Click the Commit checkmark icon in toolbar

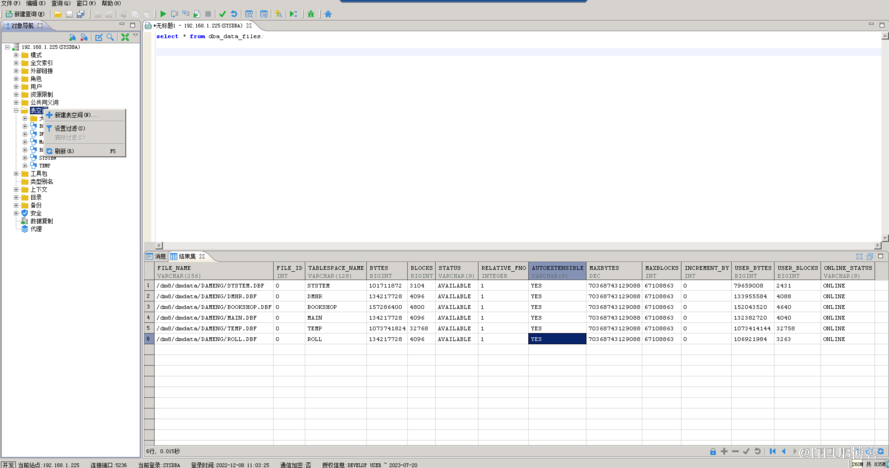pyautogui.click(x=222, y=14)
